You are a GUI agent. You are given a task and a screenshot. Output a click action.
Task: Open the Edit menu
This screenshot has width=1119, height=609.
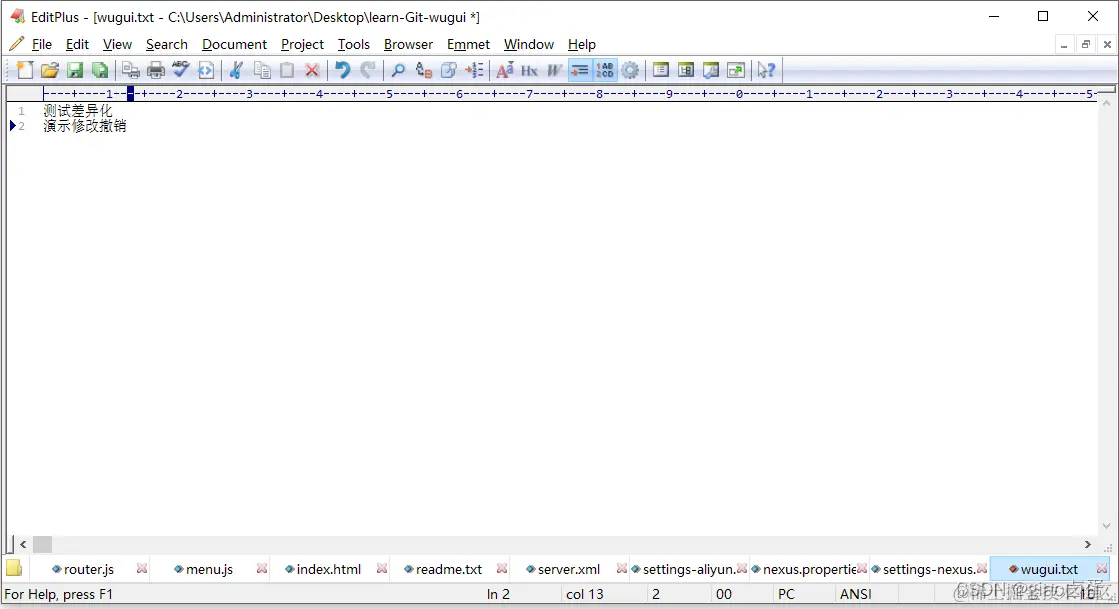click(77, 44)
